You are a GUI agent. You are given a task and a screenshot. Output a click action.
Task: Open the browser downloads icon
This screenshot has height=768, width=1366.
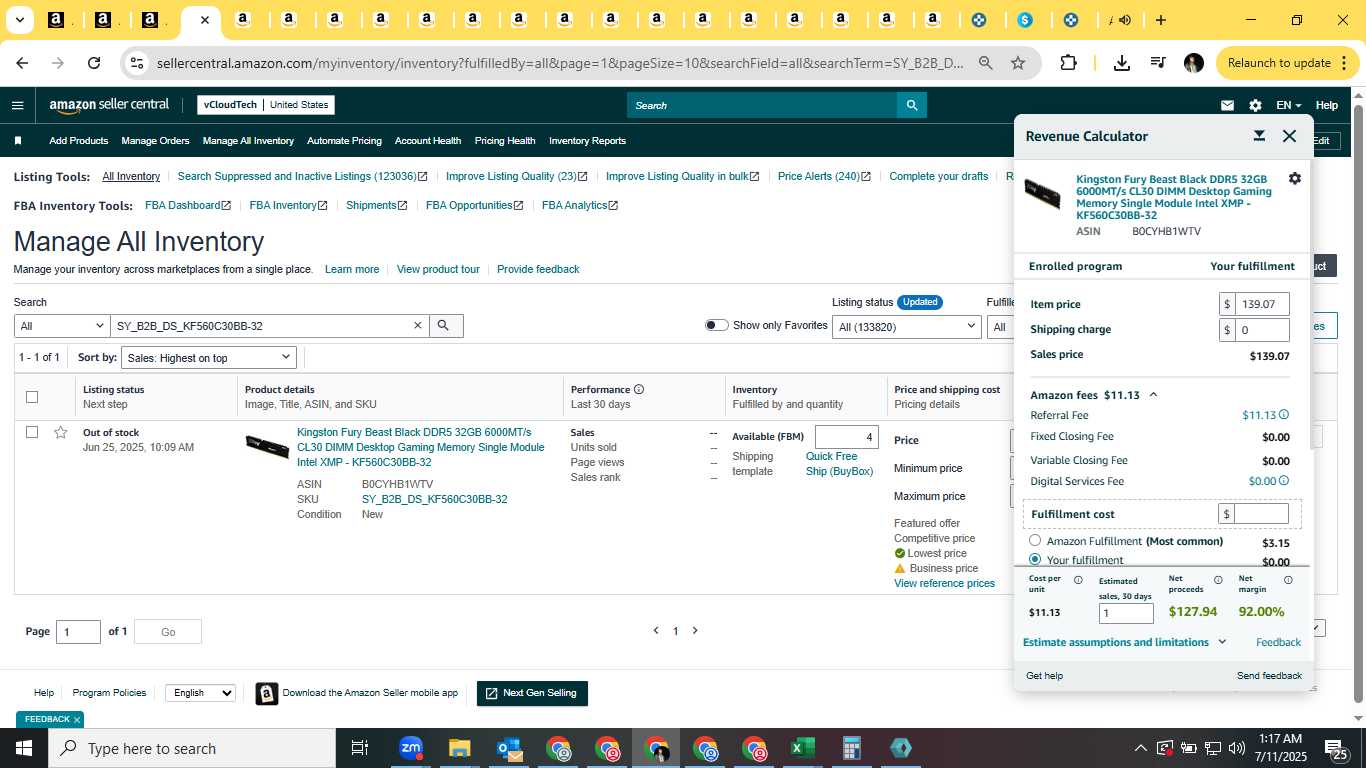point(1121,63)
